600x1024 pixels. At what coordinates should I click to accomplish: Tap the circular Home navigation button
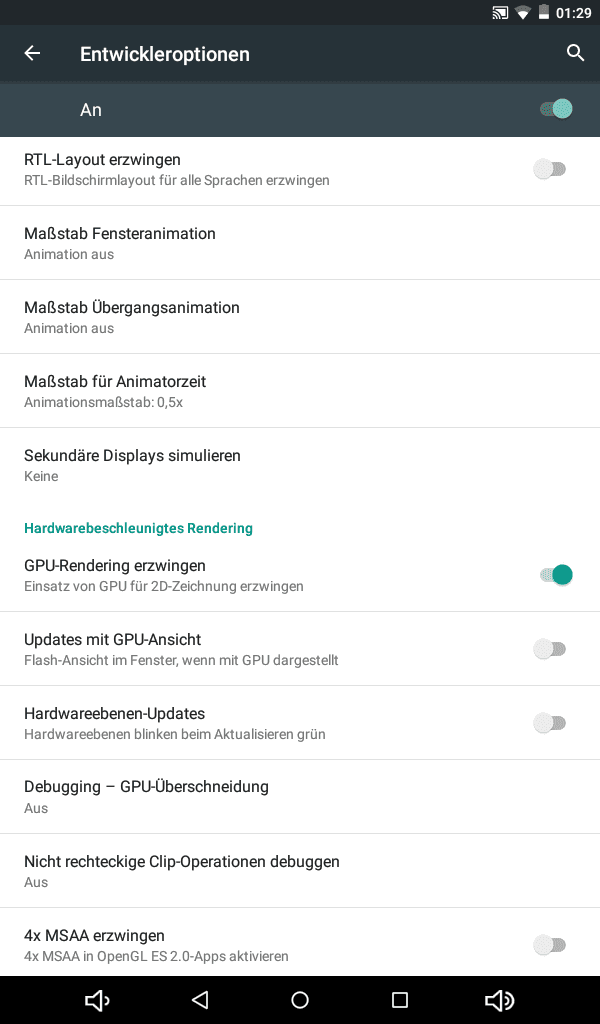pyautogui.click(x=300, y=1000)
